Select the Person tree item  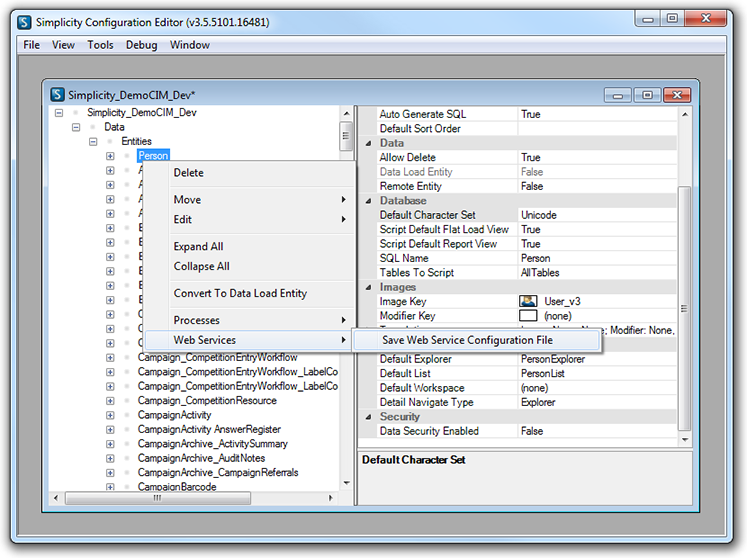[153, 156]
